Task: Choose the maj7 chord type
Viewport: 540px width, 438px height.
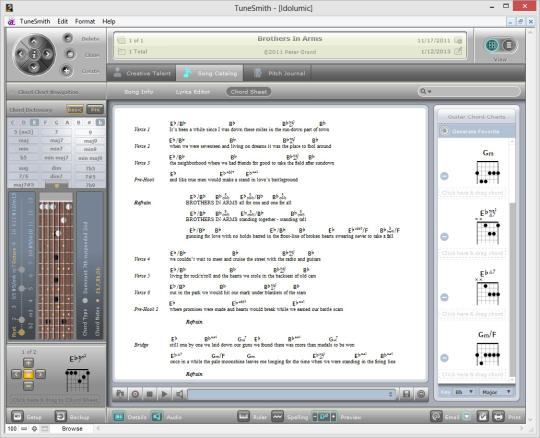Action: pyautogui.click(x=56, y=140)
